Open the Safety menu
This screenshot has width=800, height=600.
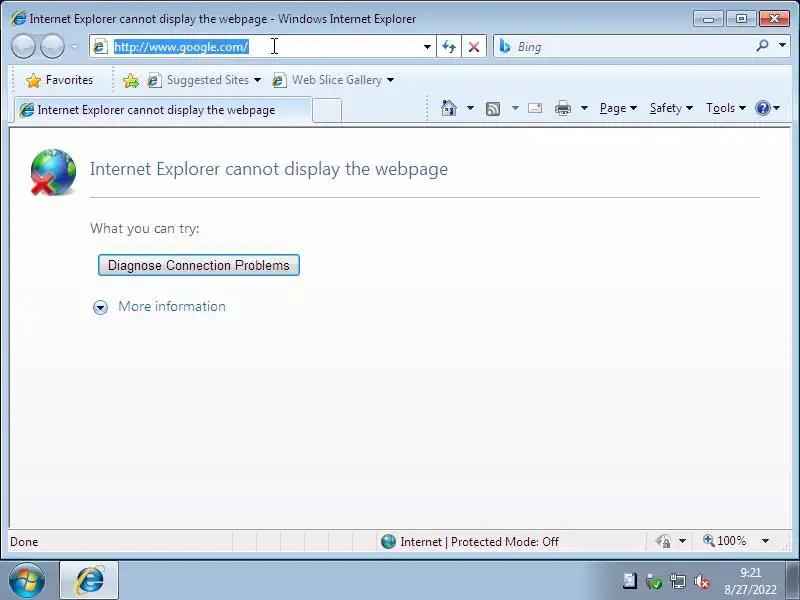click(x=671, y=108)
